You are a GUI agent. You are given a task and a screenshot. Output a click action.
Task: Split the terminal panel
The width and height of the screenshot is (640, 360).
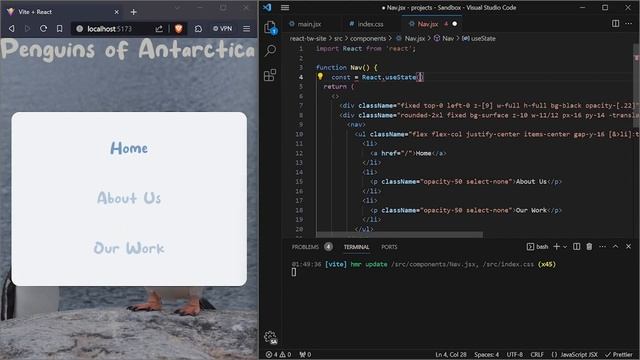[x=576, y=247]
